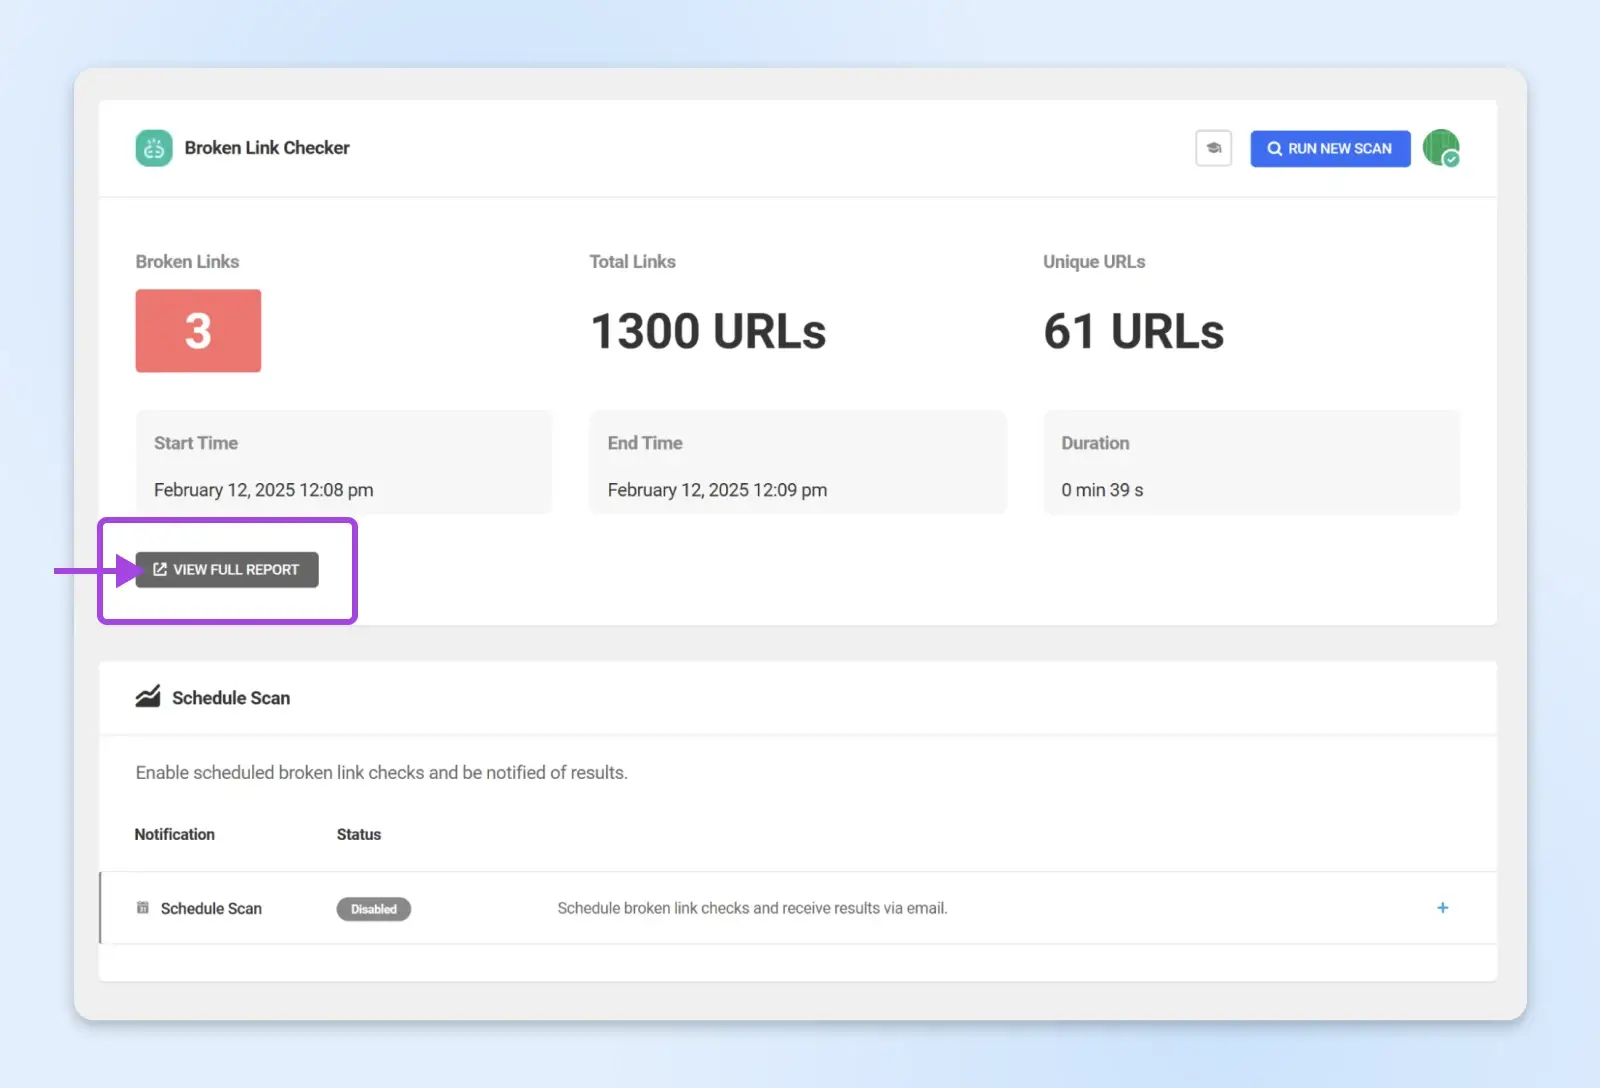
Task: Click the green checkmark badge on avatar
Action: click(x=1451, y=159)
